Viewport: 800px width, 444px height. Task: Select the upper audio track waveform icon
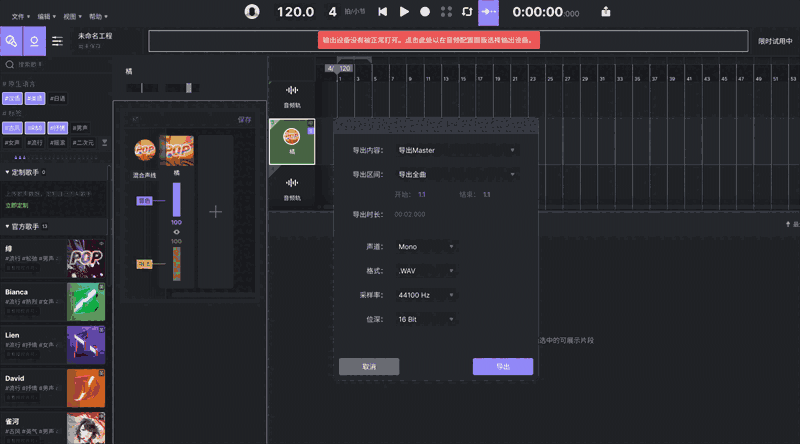tap(292, 93)
